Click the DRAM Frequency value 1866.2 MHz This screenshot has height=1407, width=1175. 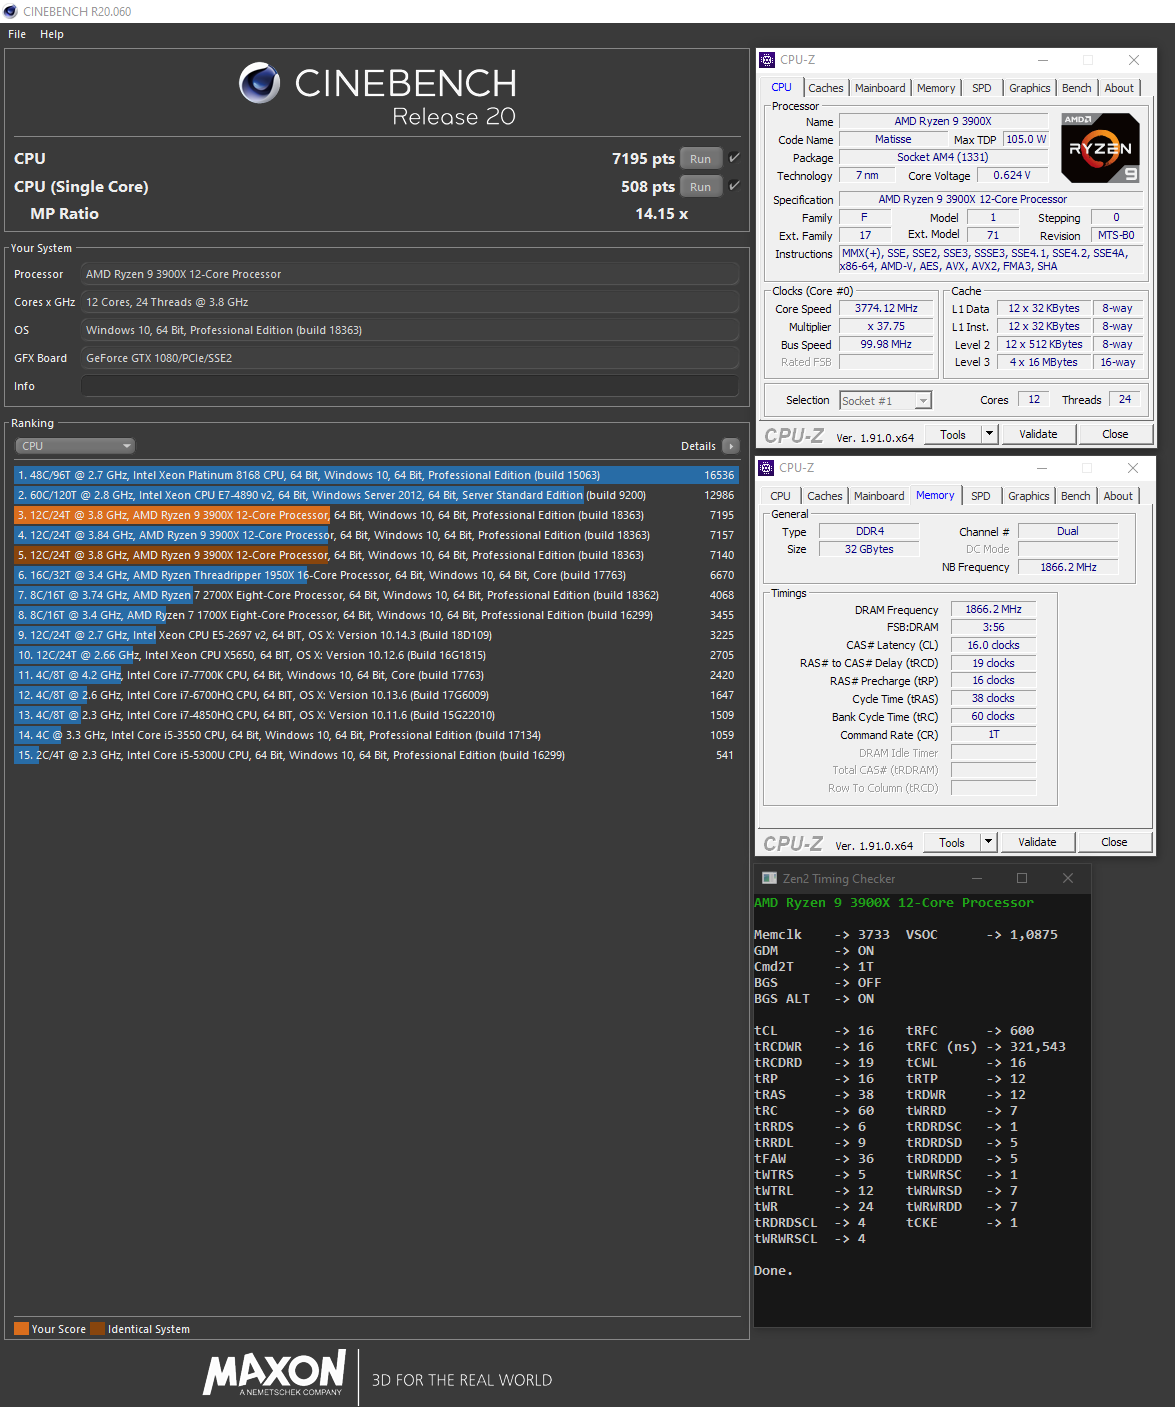(x=993, y=609)
